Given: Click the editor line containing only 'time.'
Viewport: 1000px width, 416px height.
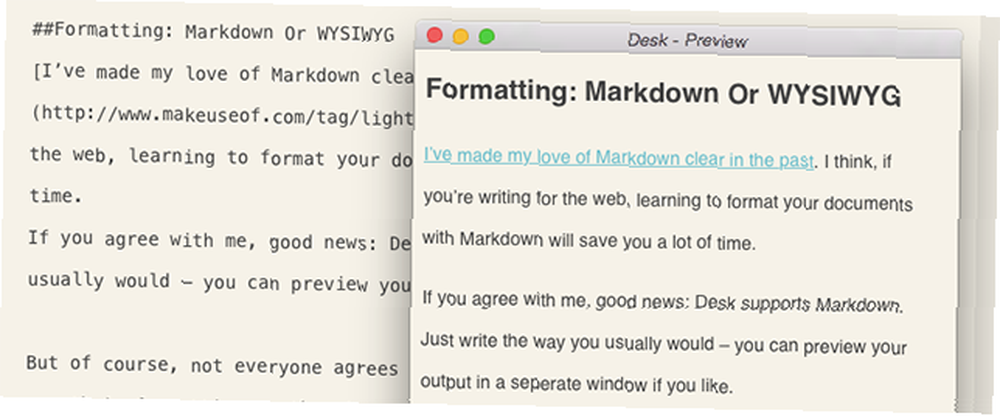Looking at the screenshot, I should (55, 196).
